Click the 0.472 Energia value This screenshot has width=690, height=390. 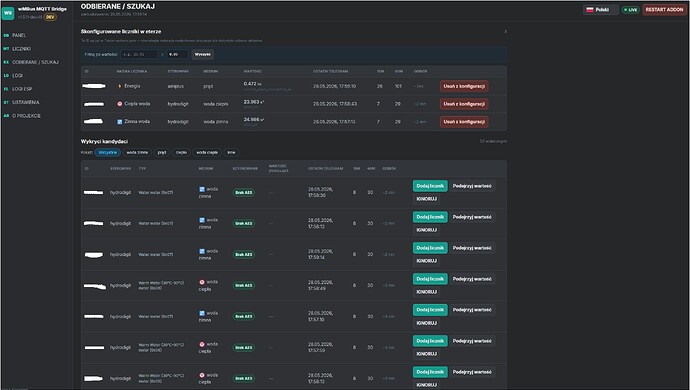(x=253, y=84)
